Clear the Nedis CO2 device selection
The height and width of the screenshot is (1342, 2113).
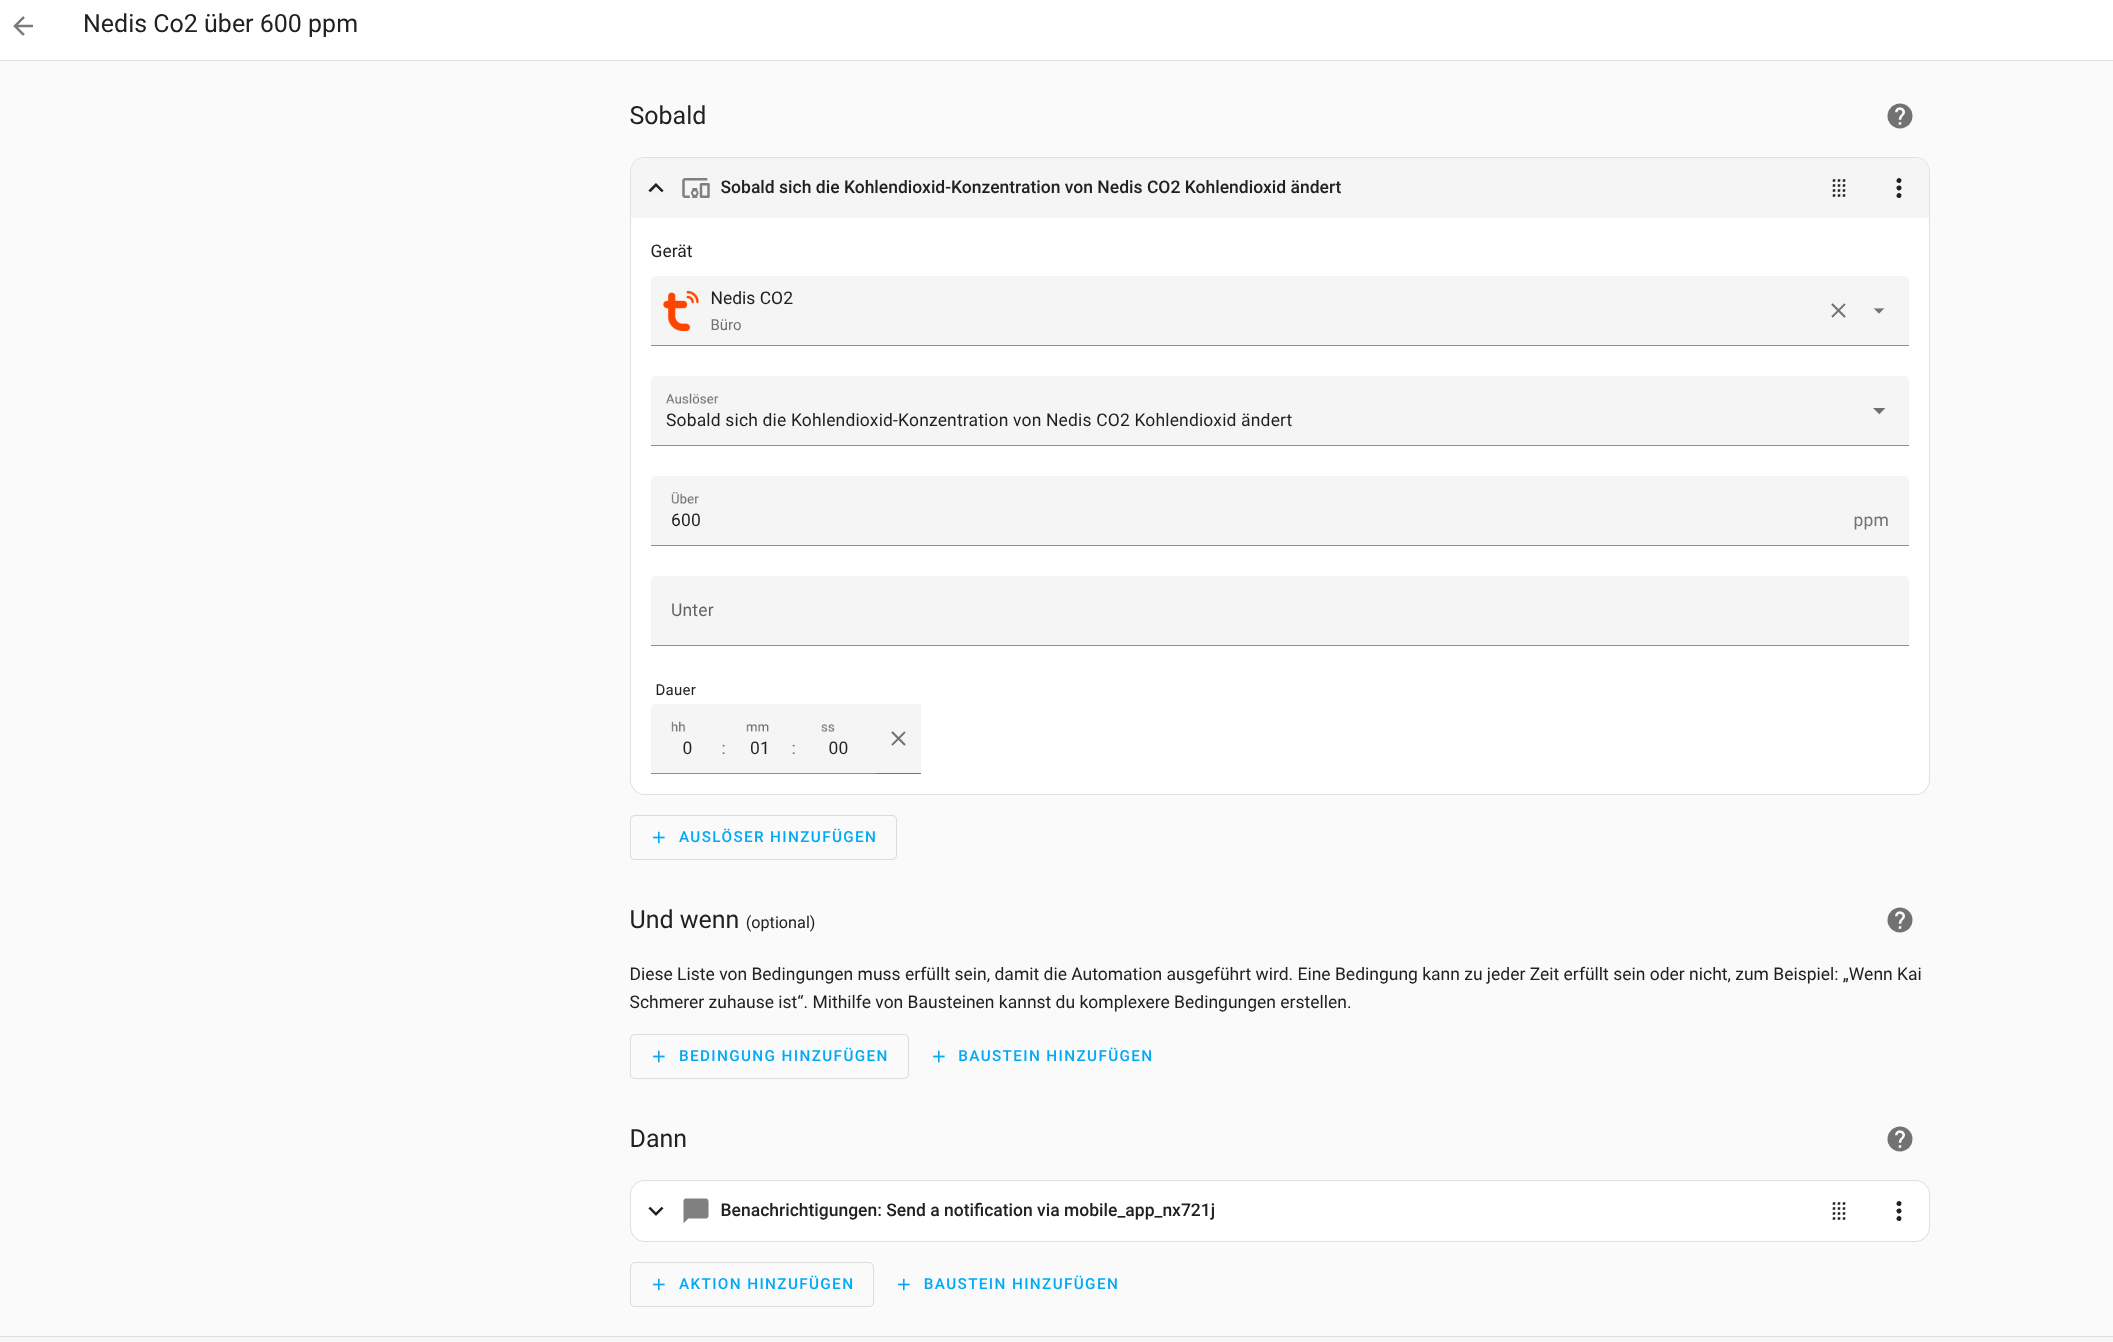pyautogui.click(x=1838, y=311)
